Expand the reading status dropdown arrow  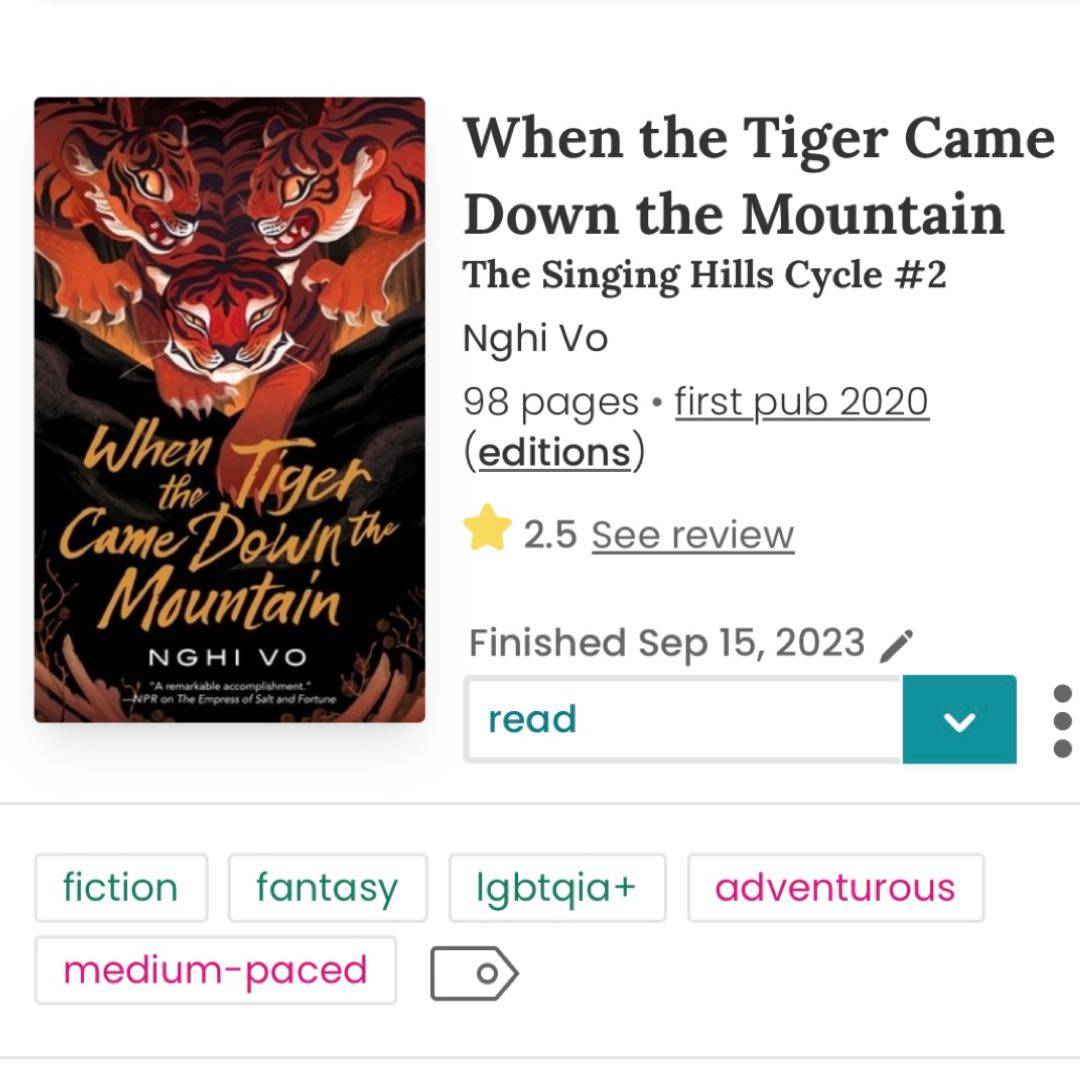click(x=959, y=720)
